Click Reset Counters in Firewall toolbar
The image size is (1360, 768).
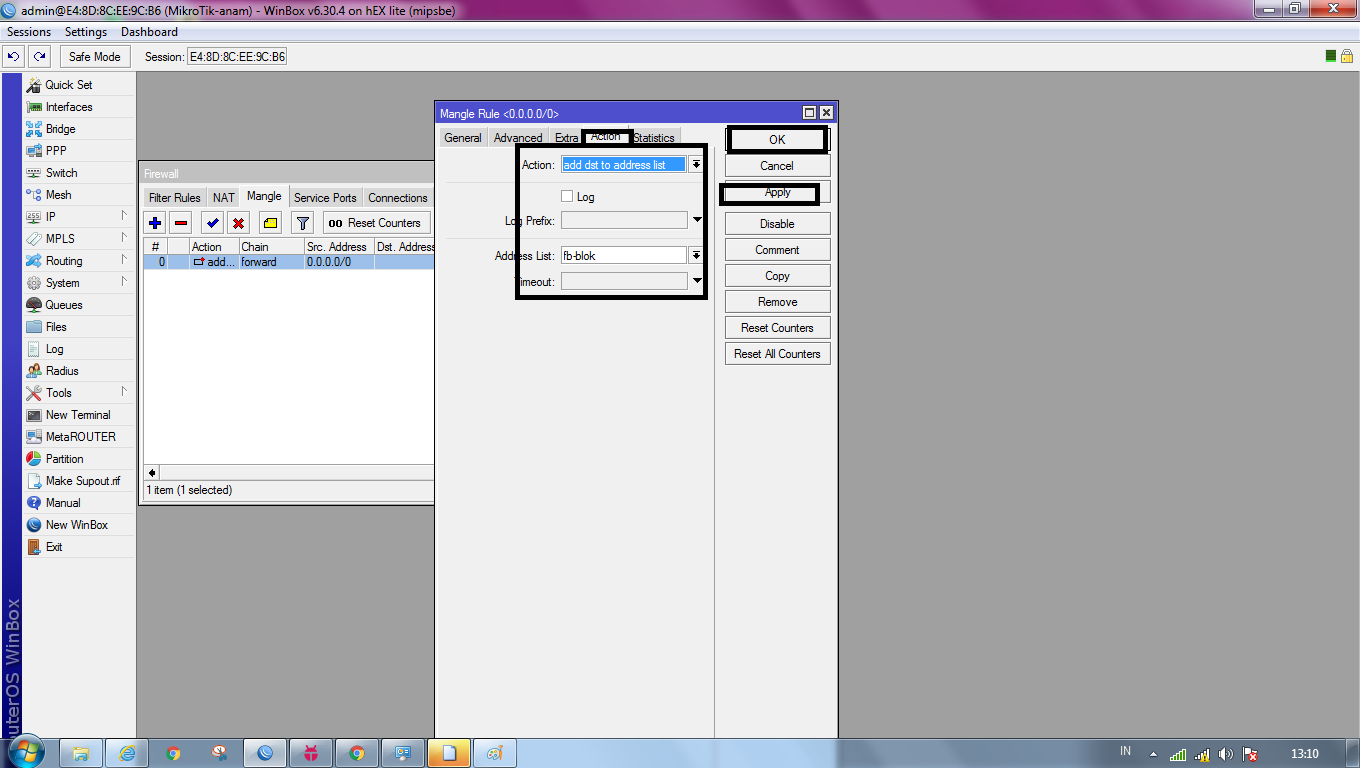click(376, 223)
